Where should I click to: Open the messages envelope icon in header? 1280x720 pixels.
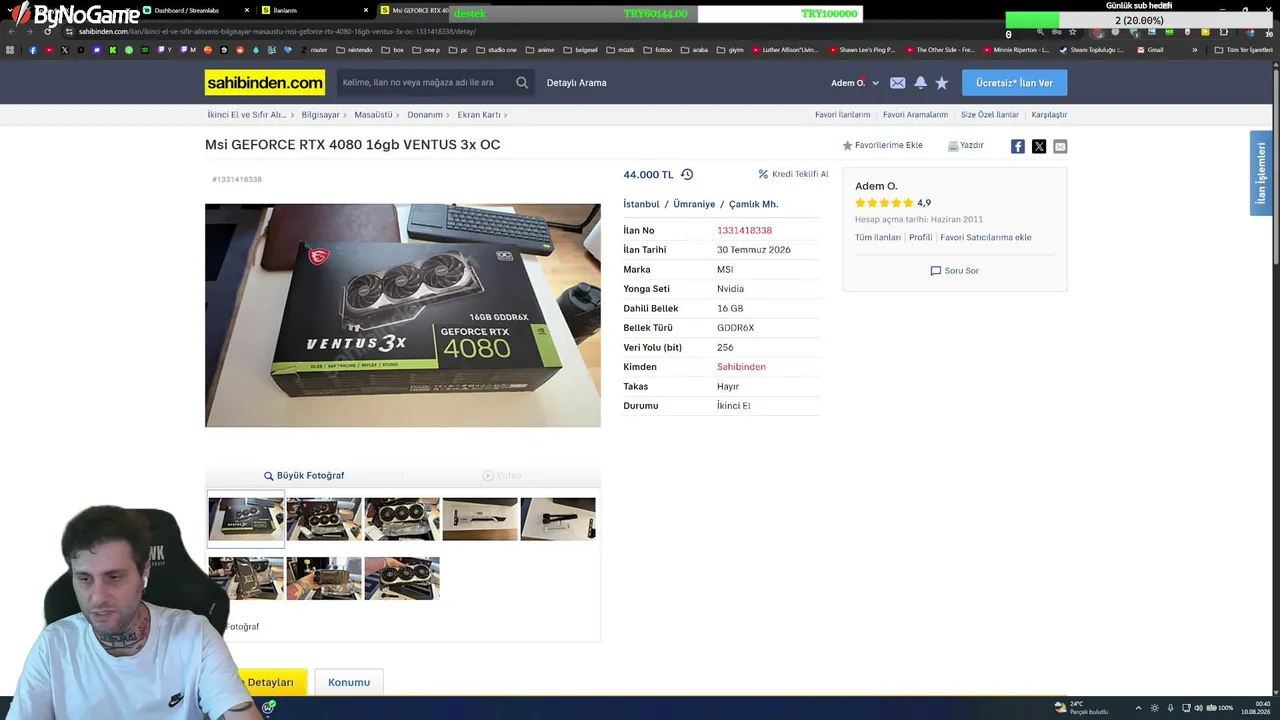click(x=898, y=83)
